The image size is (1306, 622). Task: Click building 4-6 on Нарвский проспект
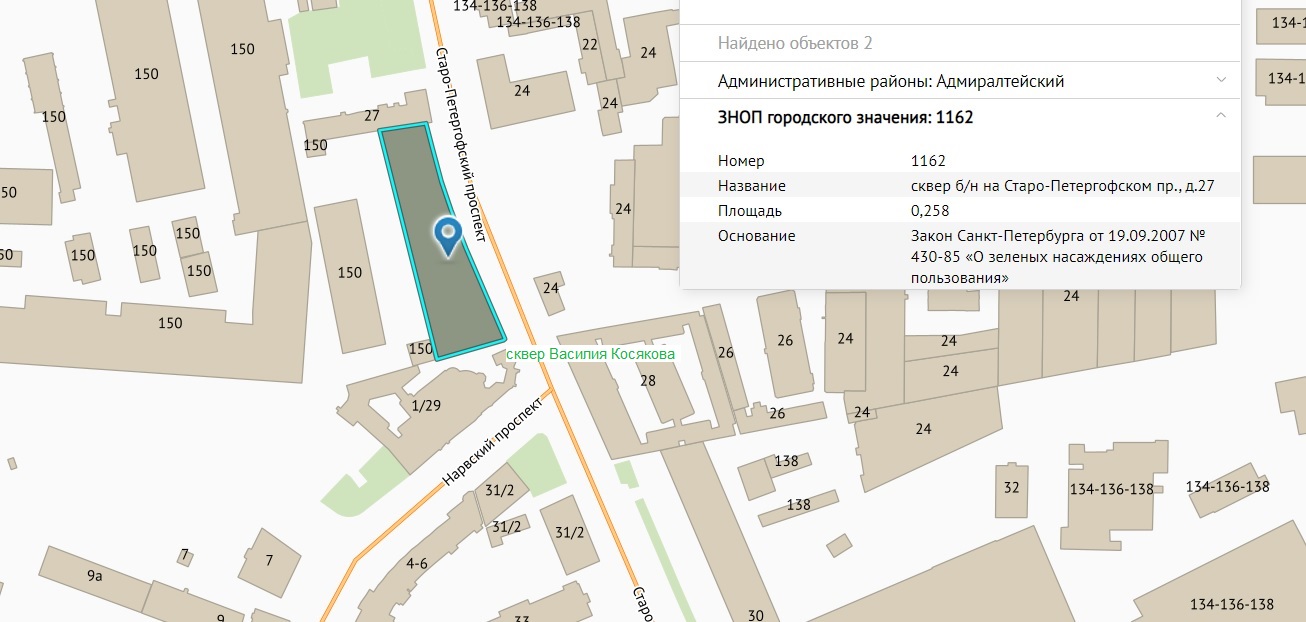(417, 563)
